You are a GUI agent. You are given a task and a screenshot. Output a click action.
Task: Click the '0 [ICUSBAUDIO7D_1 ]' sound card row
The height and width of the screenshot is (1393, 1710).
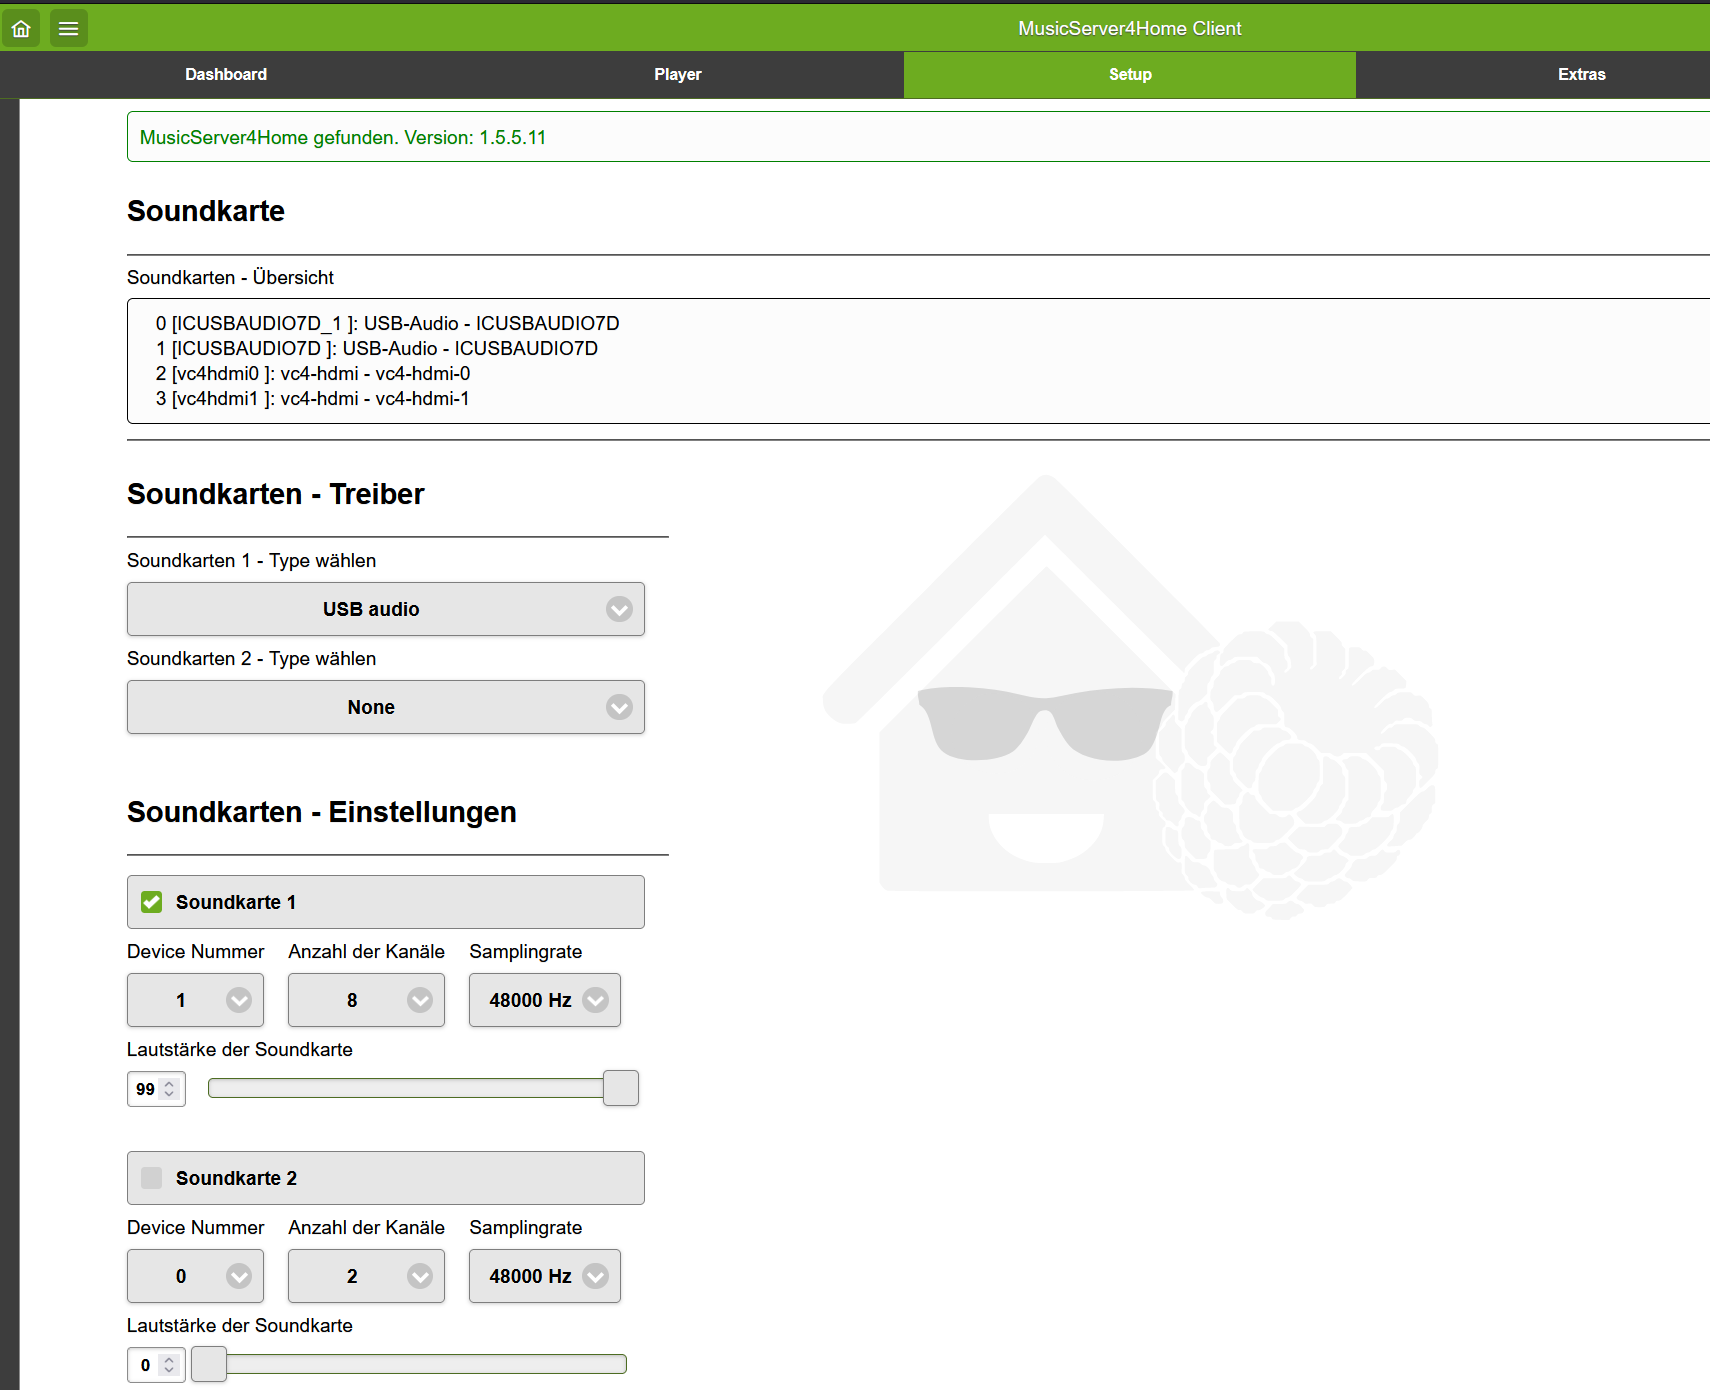tap(388, 323)
